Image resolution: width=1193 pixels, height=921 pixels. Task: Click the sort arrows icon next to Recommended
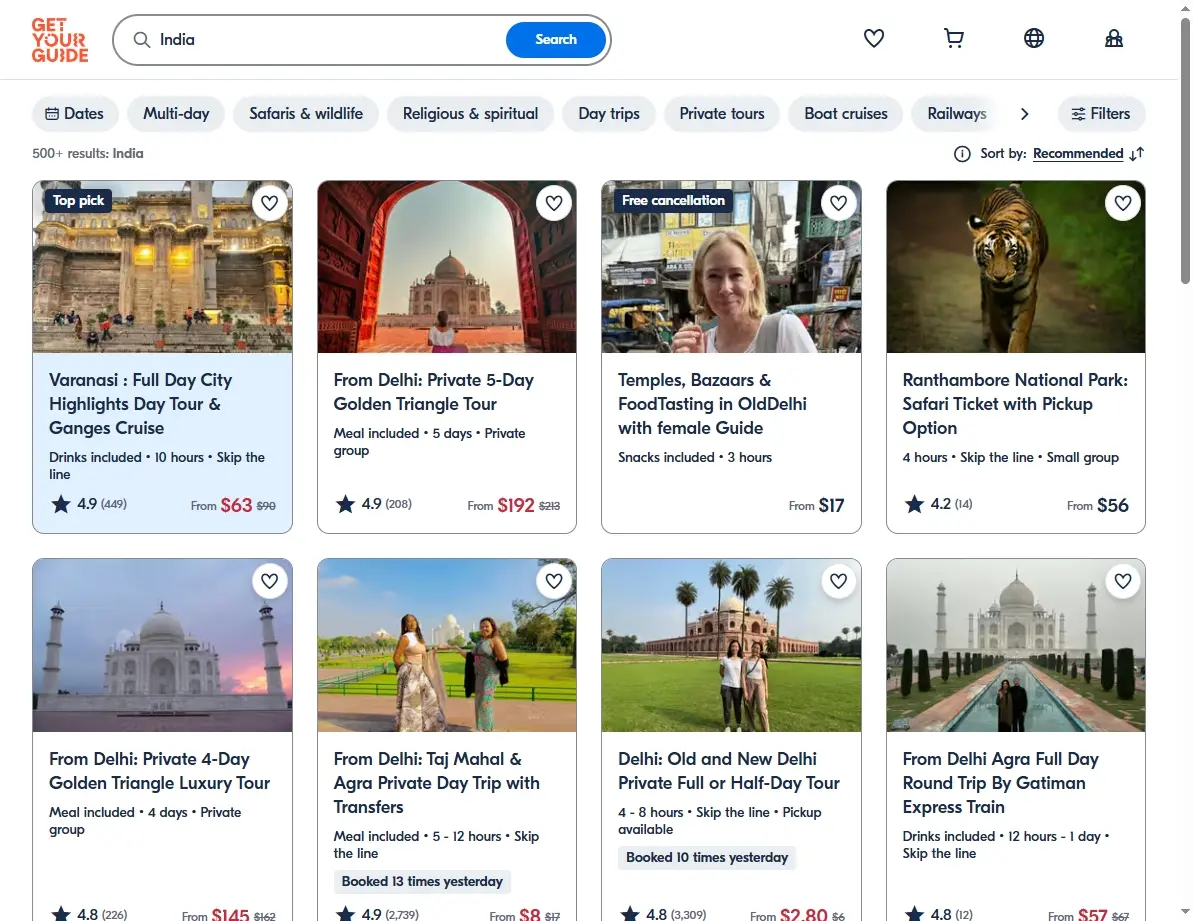1137,154
